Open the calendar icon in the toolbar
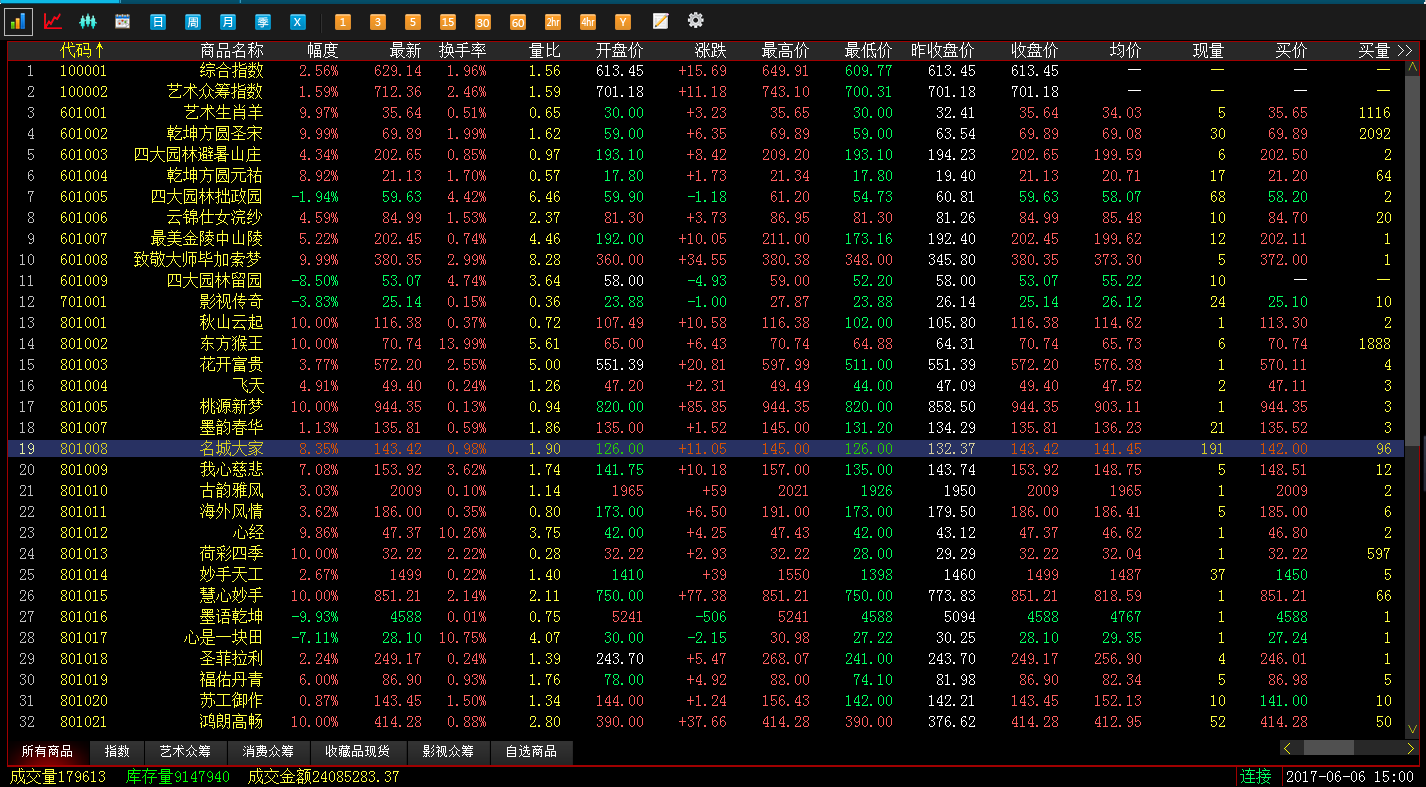Image resolution: width=1426 pixels, height=787 pixels. (x=123, y=21)
